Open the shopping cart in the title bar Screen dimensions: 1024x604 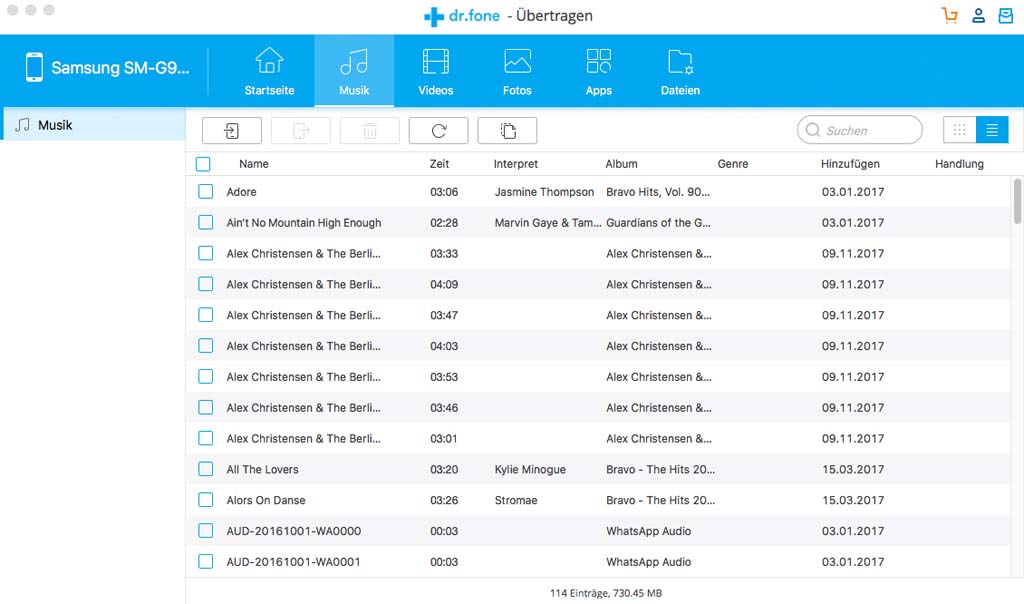949,15
